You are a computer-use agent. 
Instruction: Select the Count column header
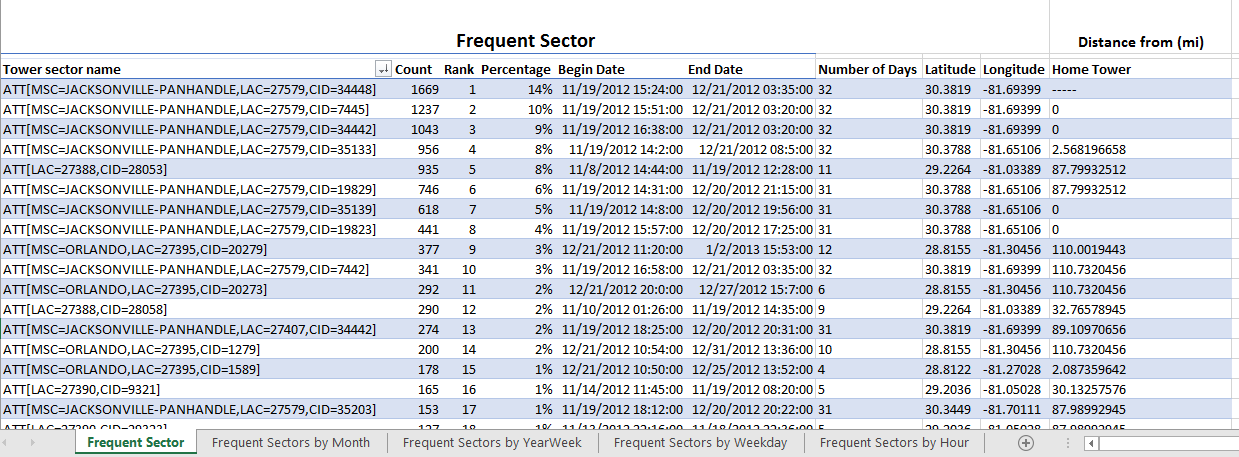(413, 69)
